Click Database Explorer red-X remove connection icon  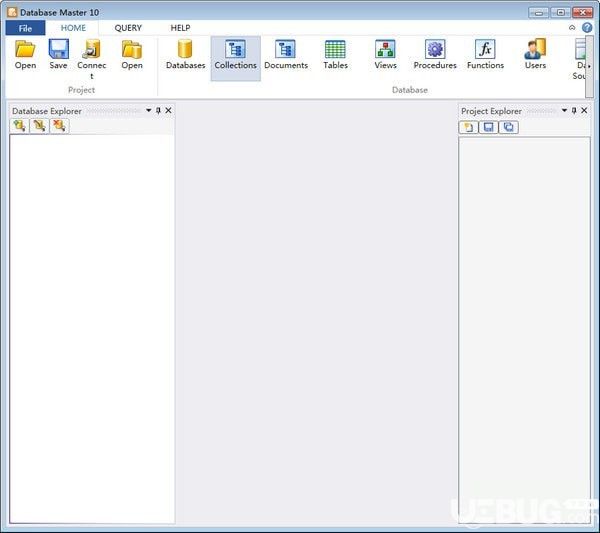point(59,126)
